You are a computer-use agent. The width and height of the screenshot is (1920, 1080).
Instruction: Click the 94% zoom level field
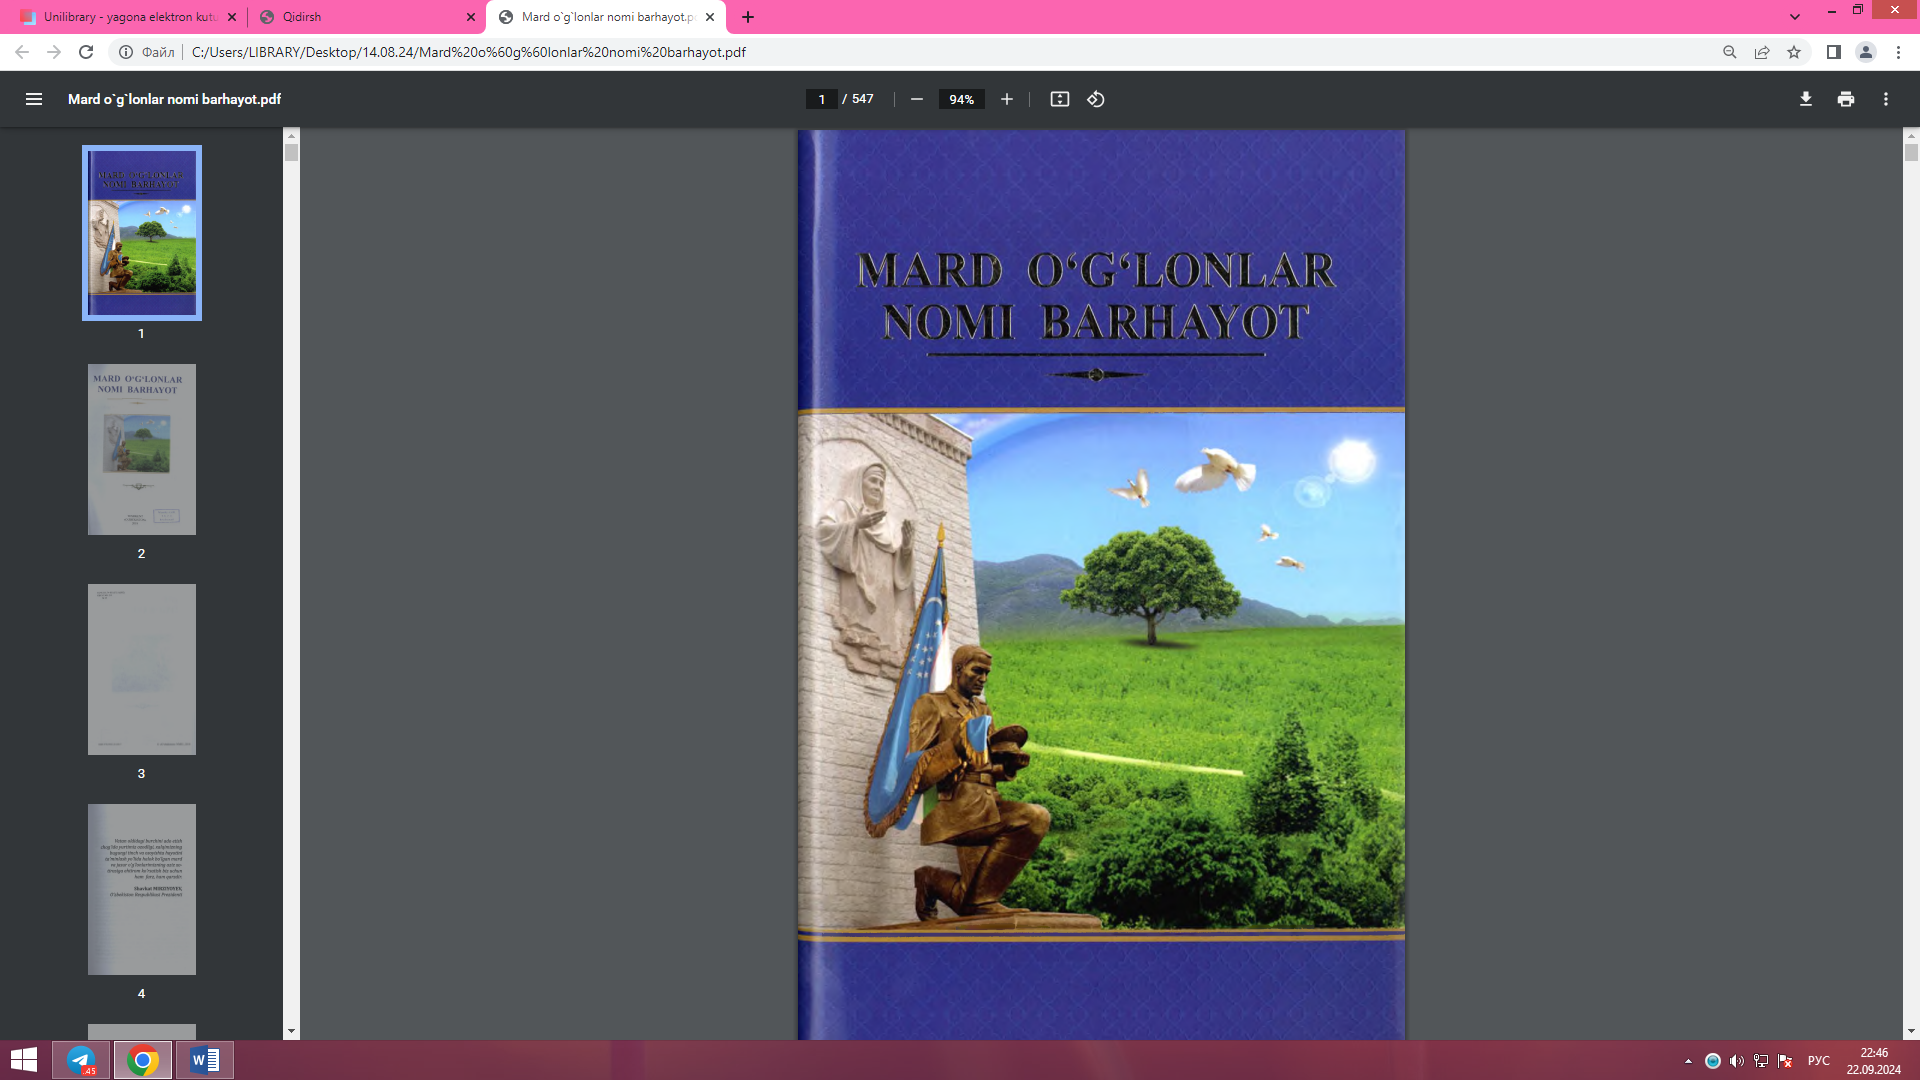pos(961,99)
